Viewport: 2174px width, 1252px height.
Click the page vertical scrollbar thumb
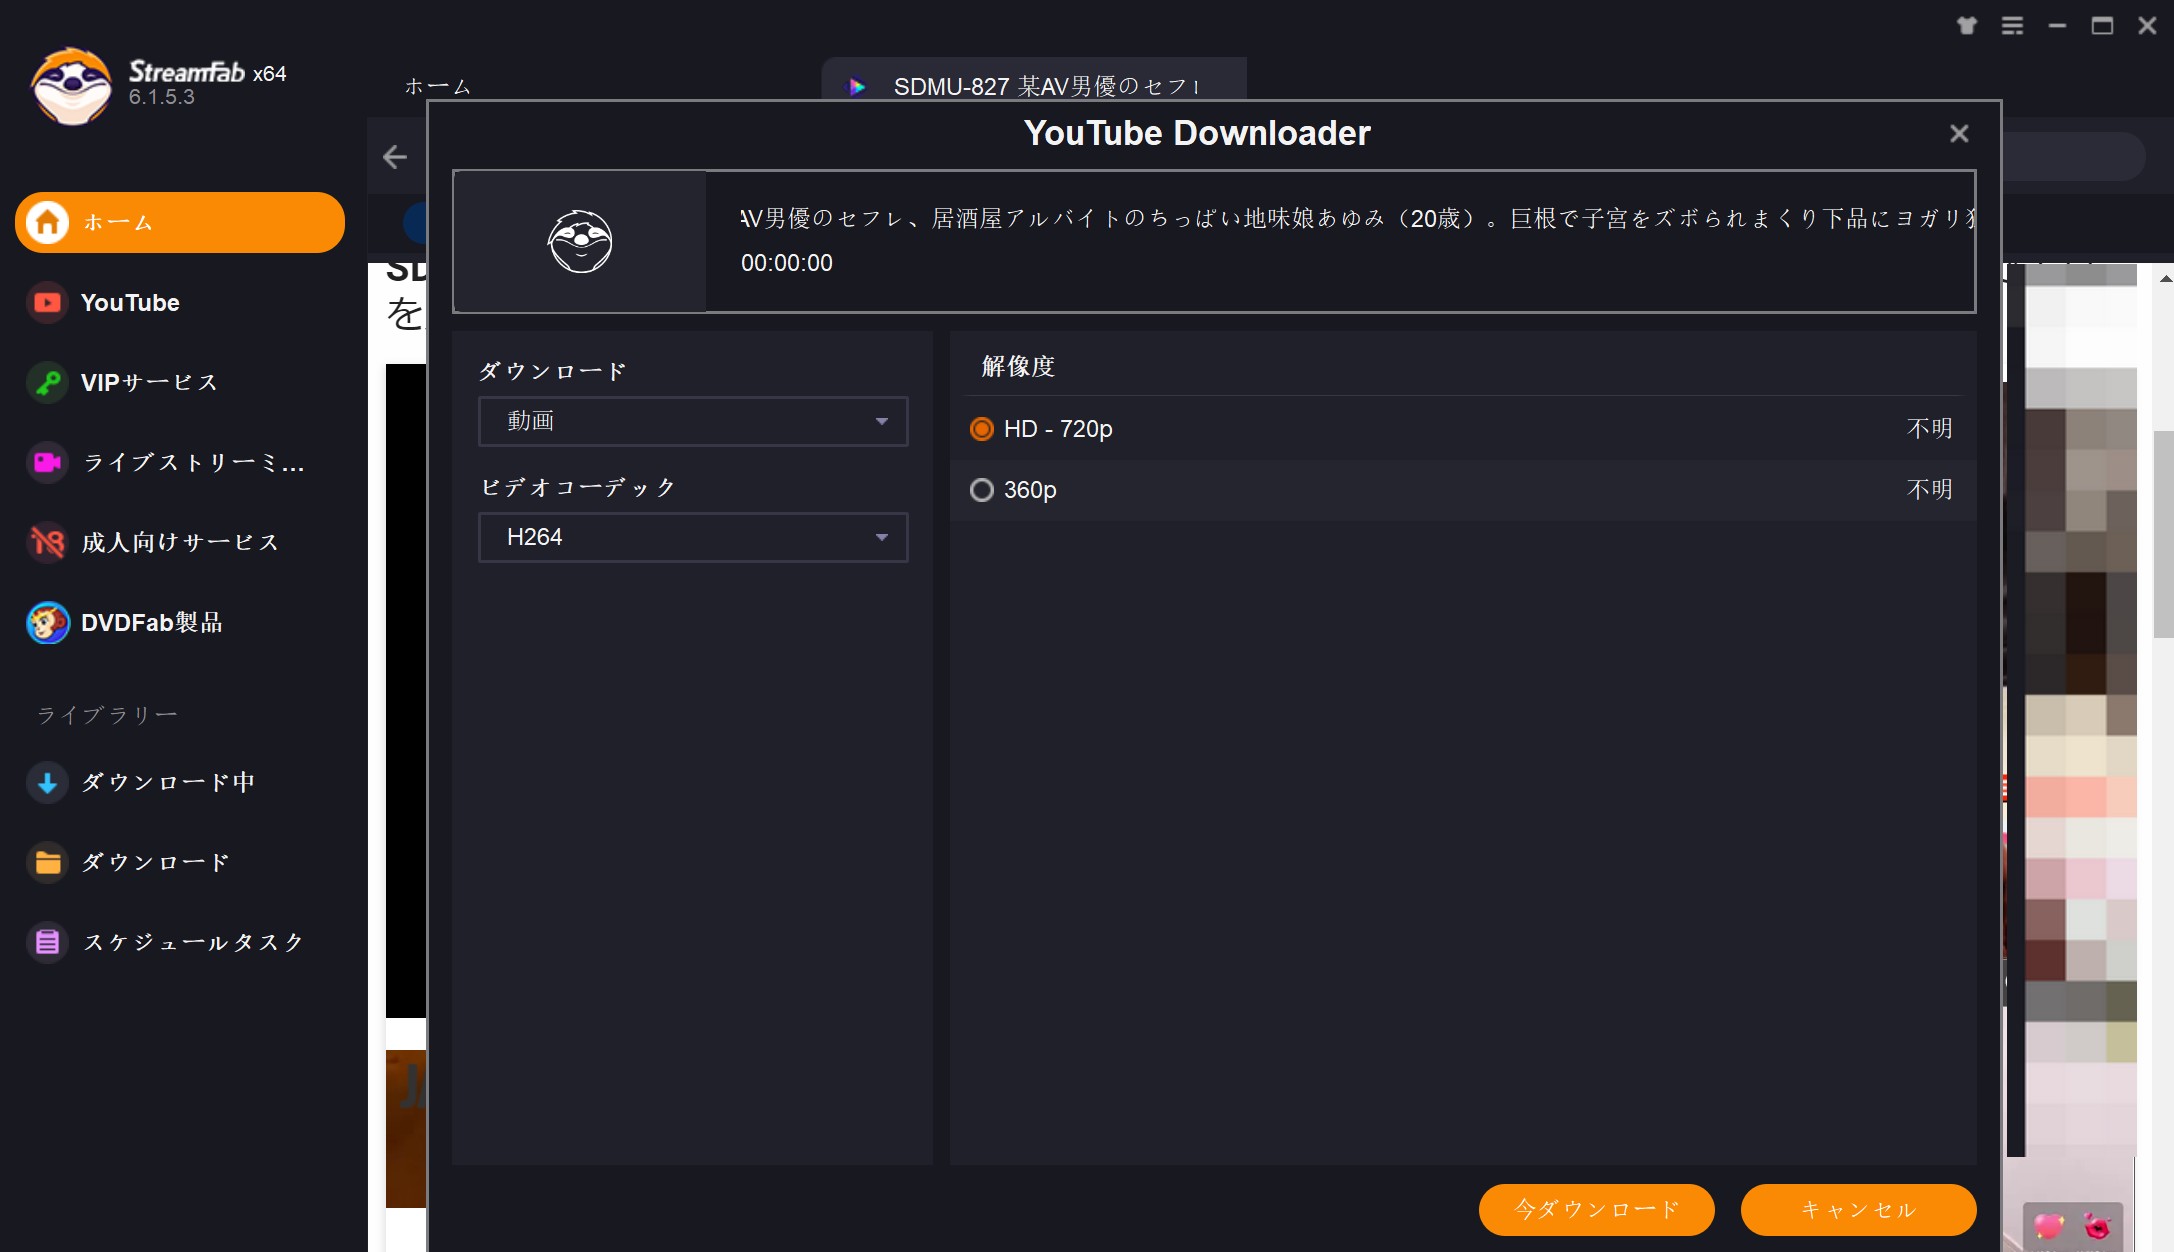click(2163, 534)
